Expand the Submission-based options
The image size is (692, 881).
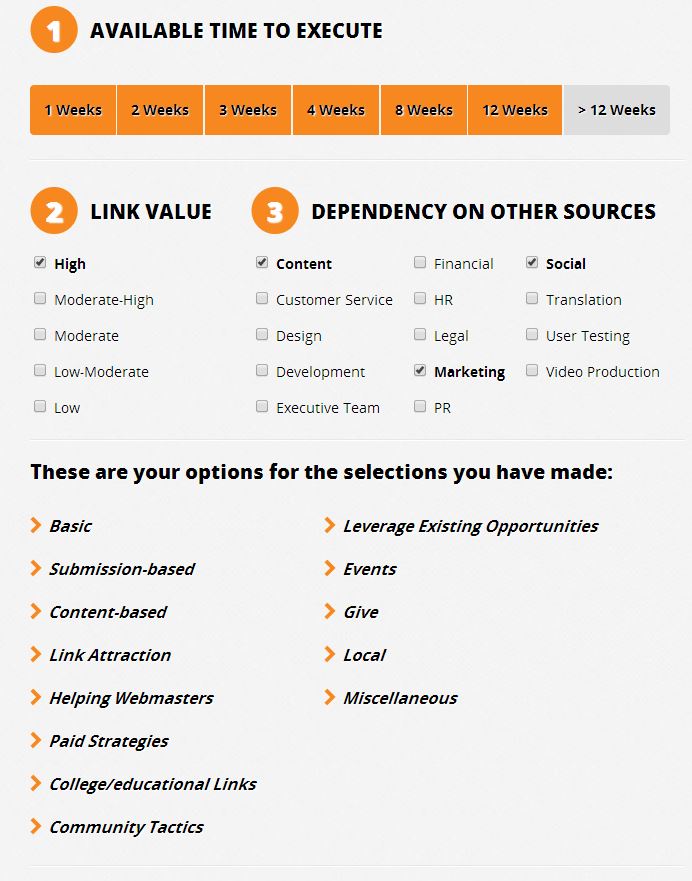pos(121,569)
